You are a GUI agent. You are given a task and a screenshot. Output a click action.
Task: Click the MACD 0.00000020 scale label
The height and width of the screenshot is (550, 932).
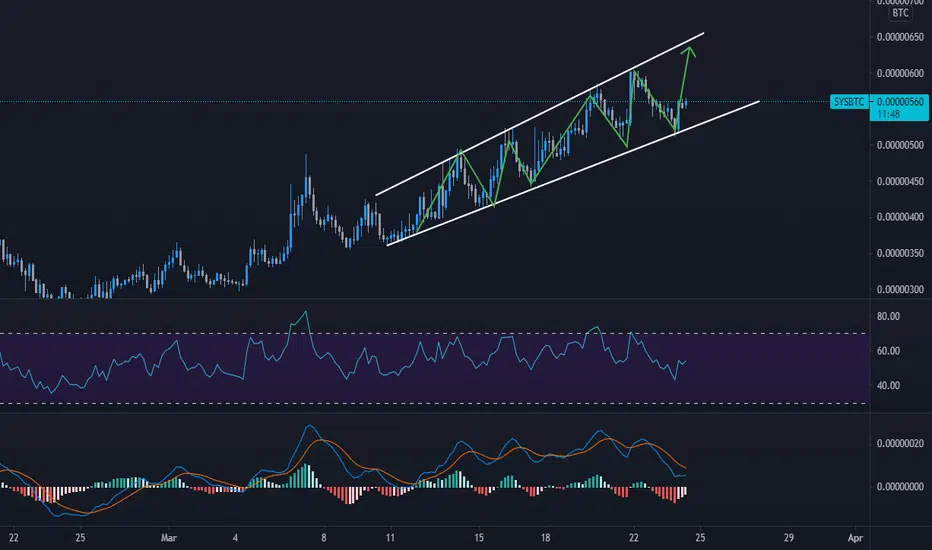900,444
